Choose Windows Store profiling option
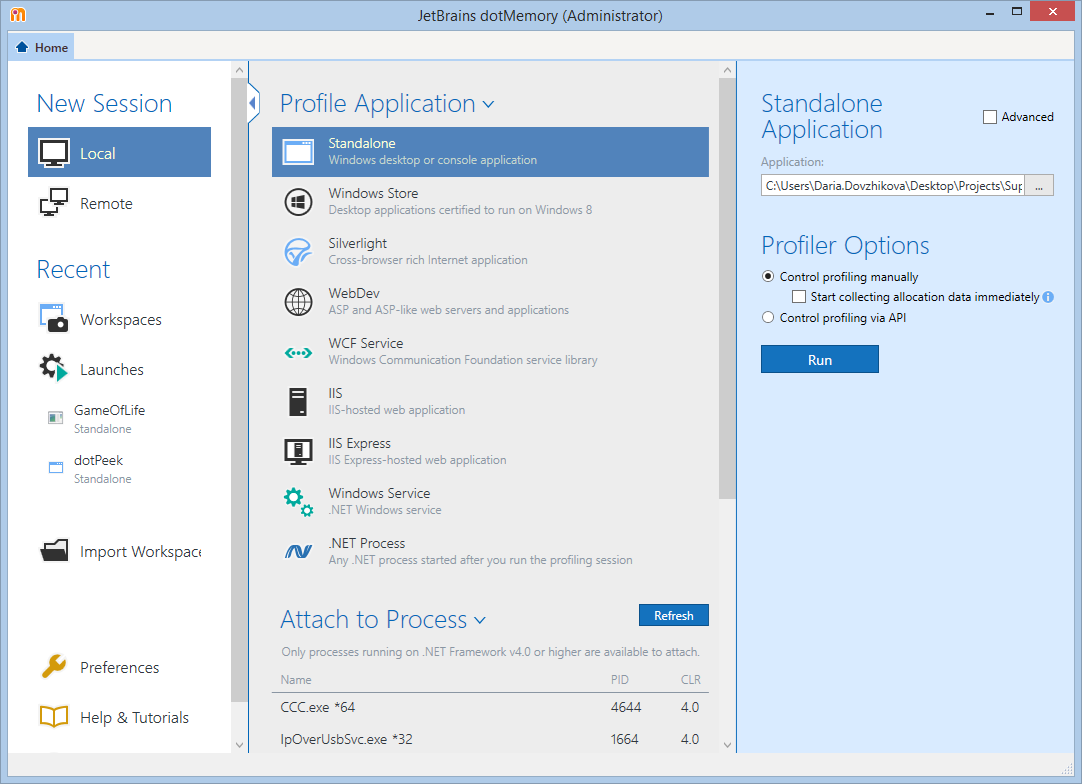Screen dimensions: 1082x784 (x=490, y=202)
